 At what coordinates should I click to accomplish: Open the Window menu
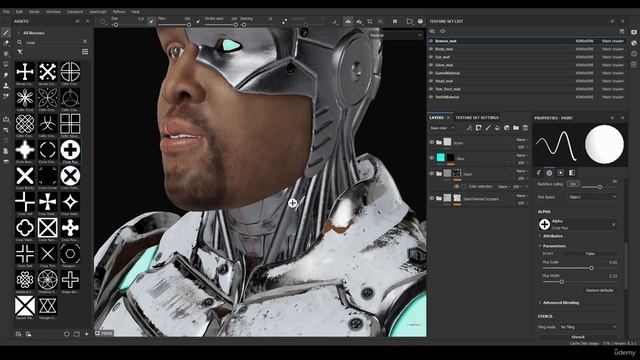(53, 12)
